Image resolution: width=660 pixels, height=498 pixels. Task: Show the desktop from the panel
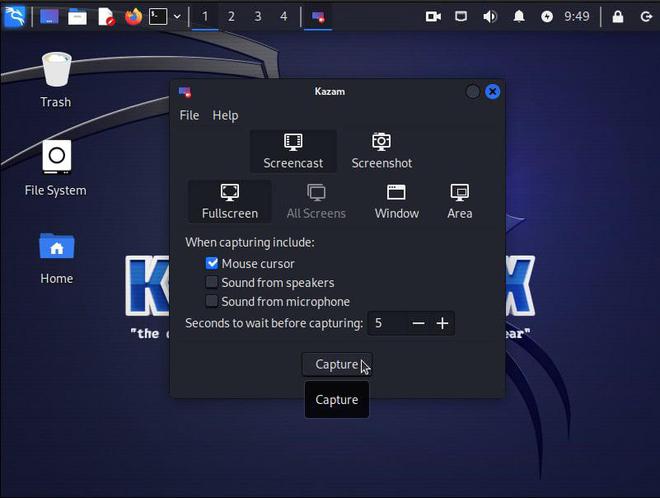point(49,17)
